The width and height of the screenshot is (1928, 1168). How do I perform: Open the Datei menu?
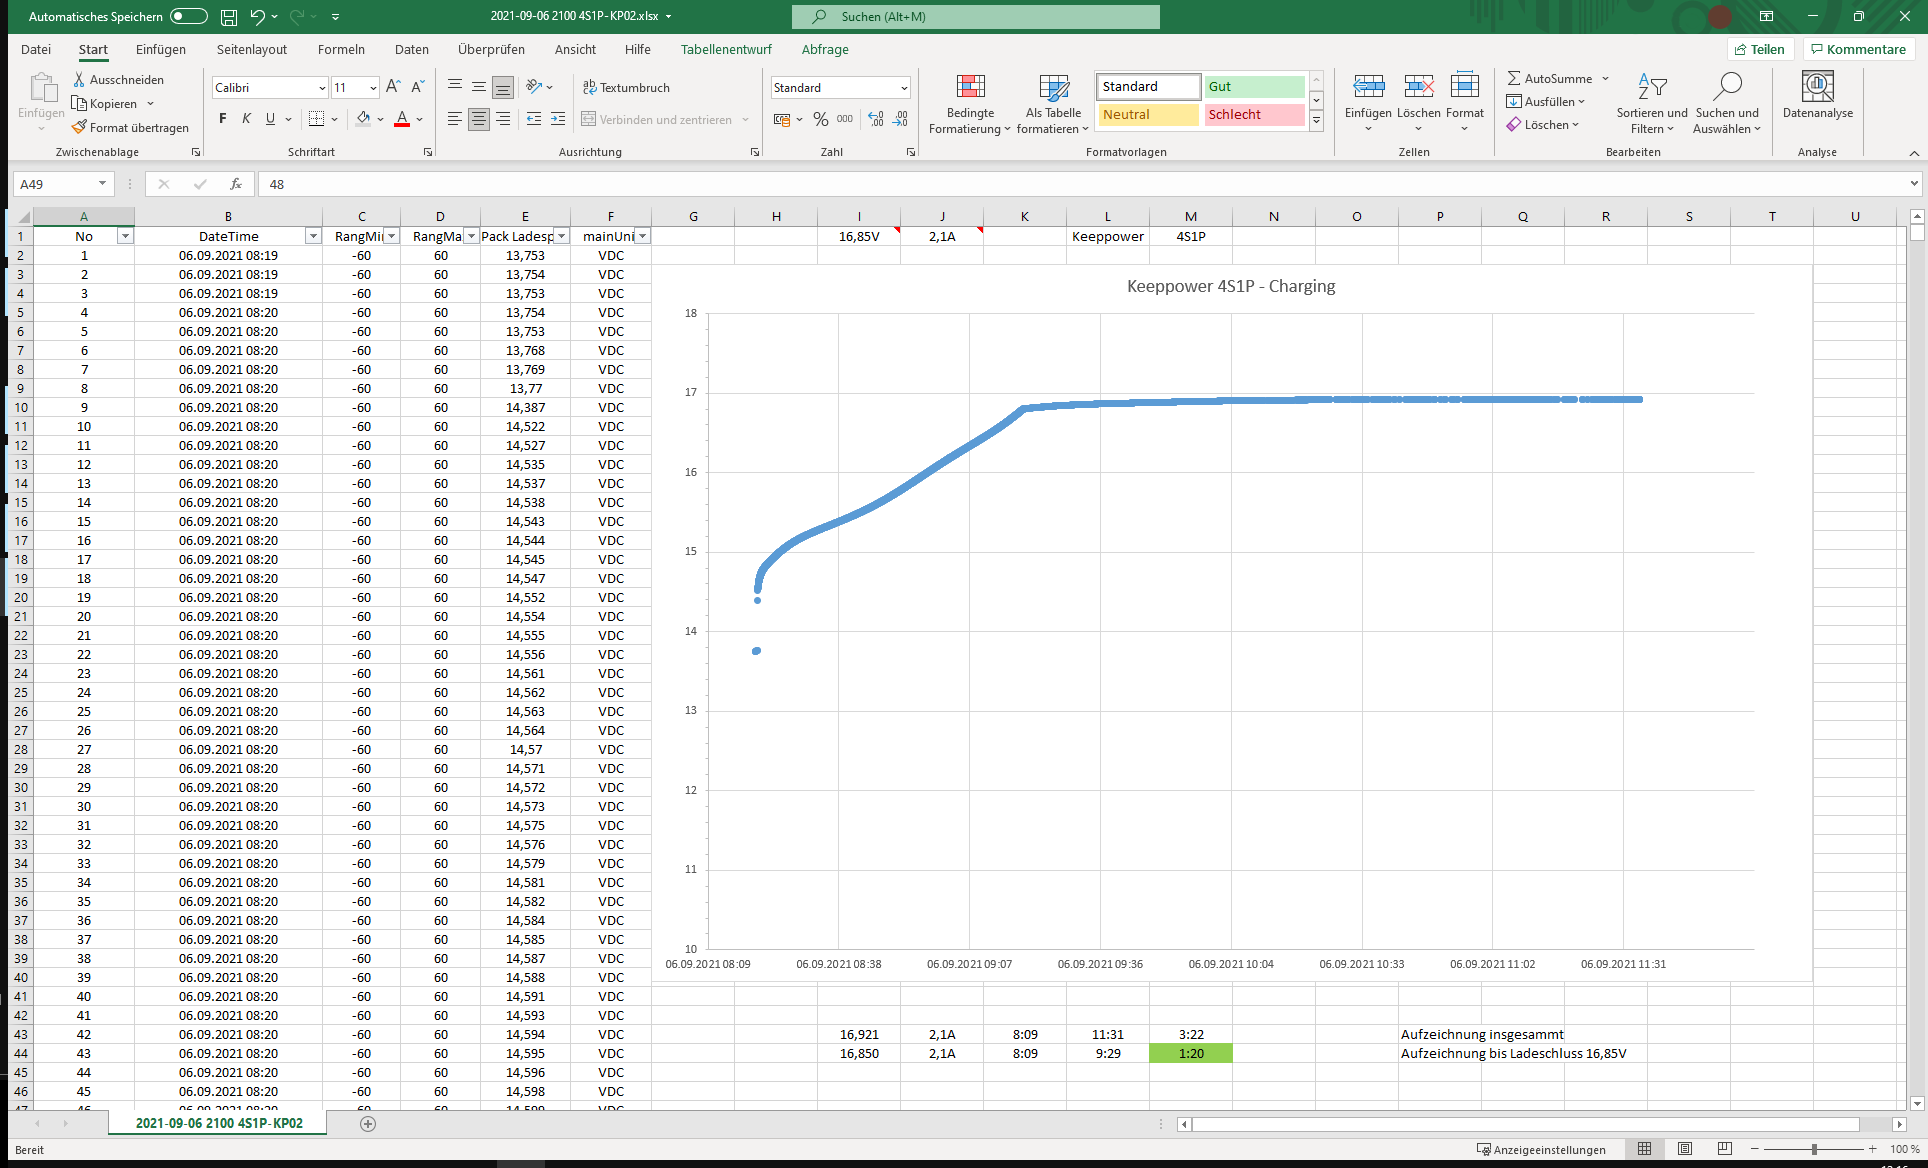click(36, 49)
